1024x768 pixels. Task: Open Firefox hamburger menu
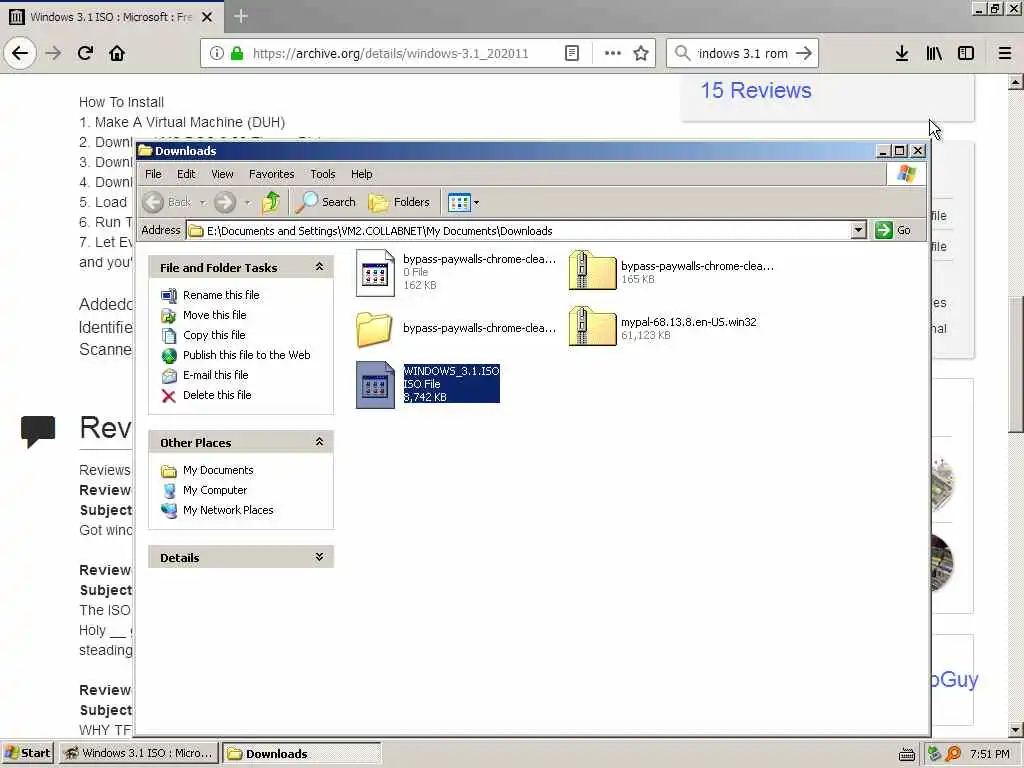[x=1005, y=53]
